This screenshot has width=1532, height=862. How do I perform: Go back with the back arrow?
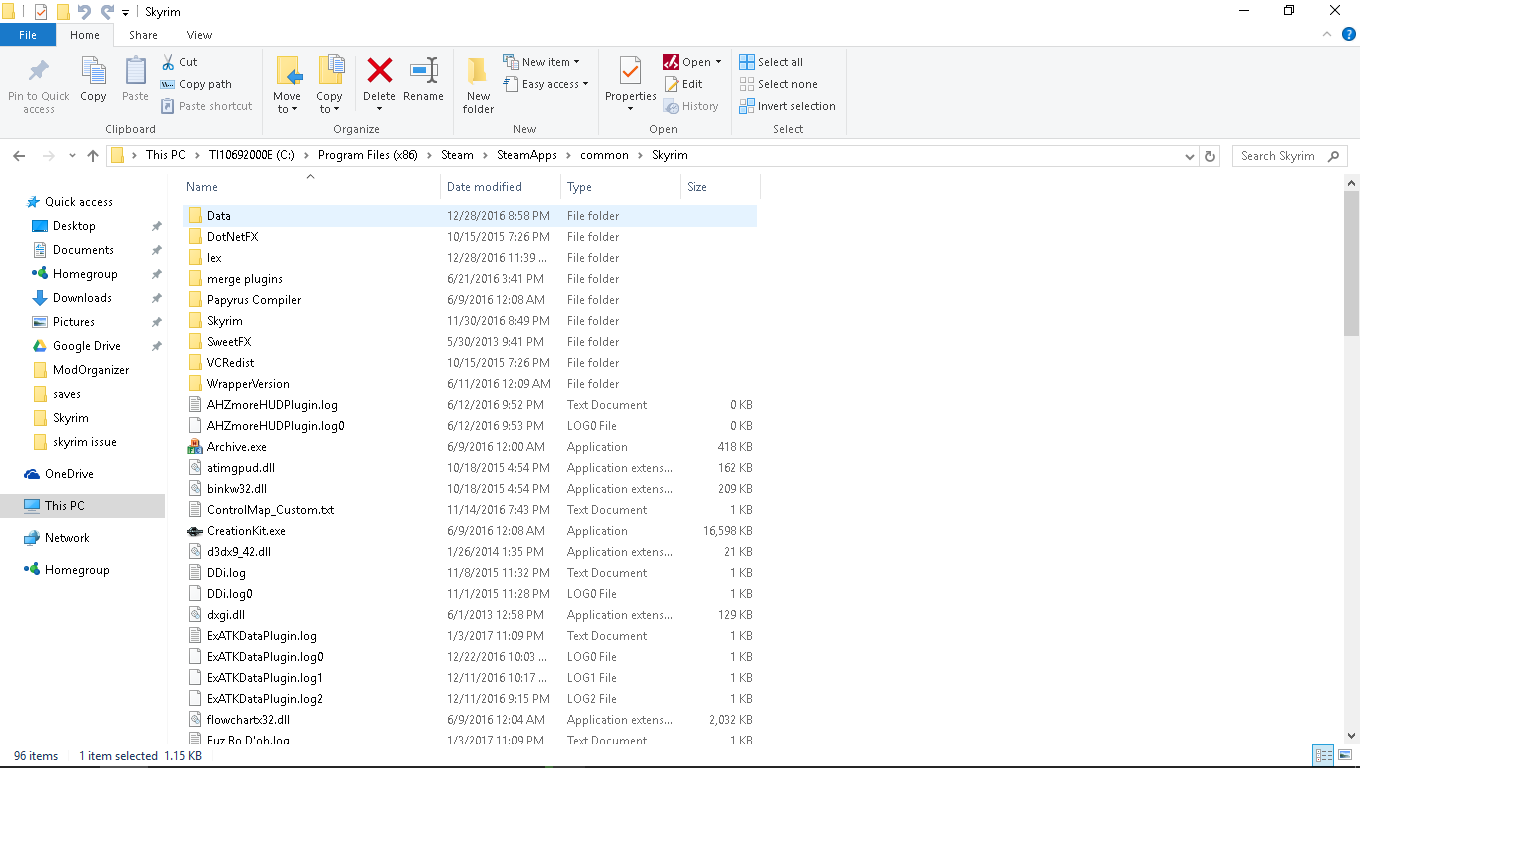19,156
